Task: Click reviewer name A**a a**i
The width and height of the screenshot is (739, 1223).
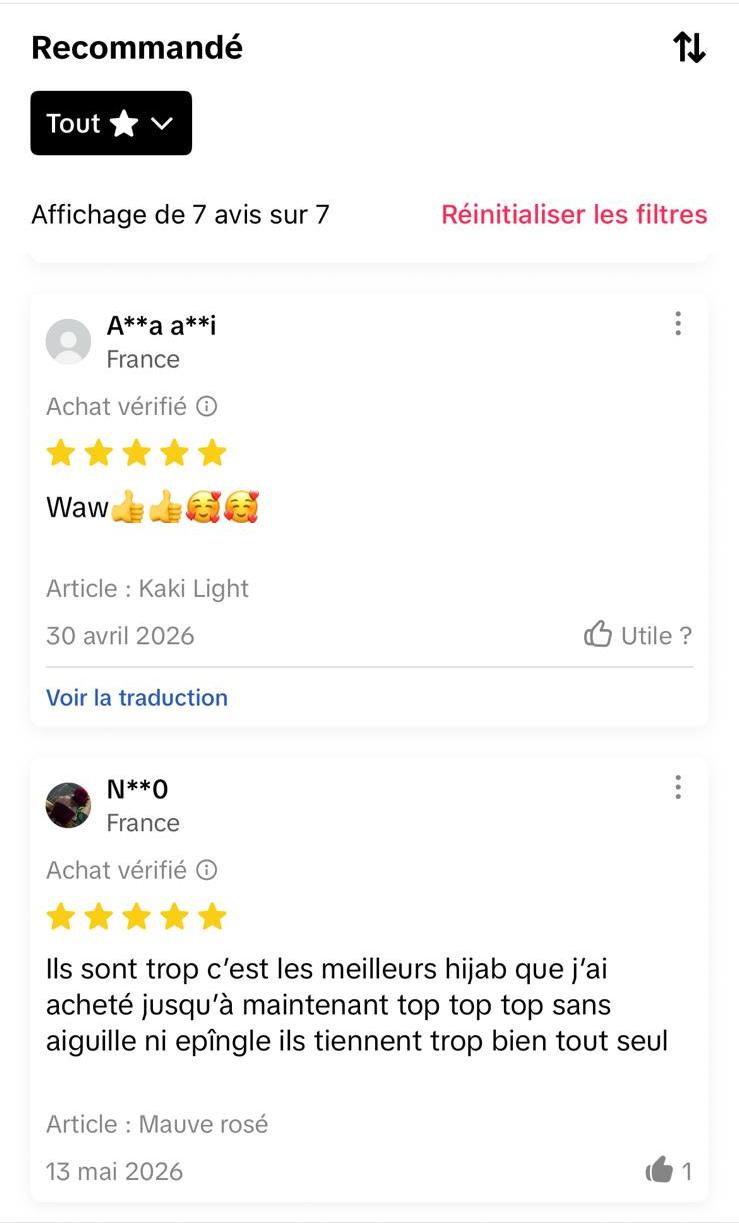Action: (x=162, y=325)
